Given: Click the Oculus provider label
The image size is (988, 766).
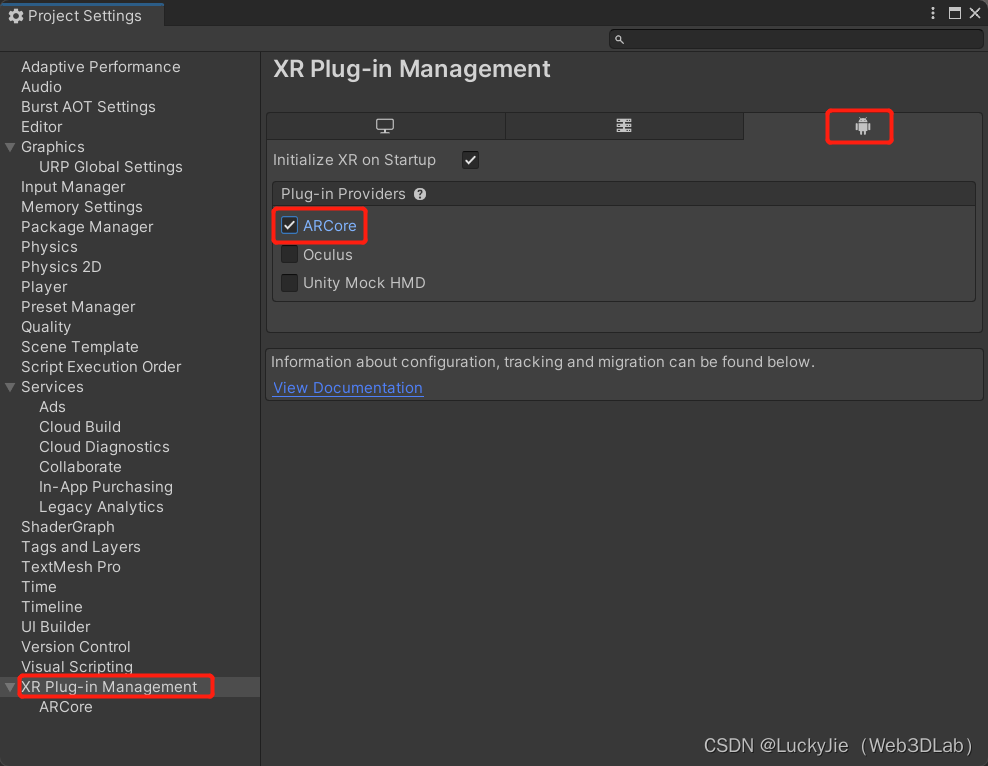Looking at the screenshot, I should click(x=328, y=254).
